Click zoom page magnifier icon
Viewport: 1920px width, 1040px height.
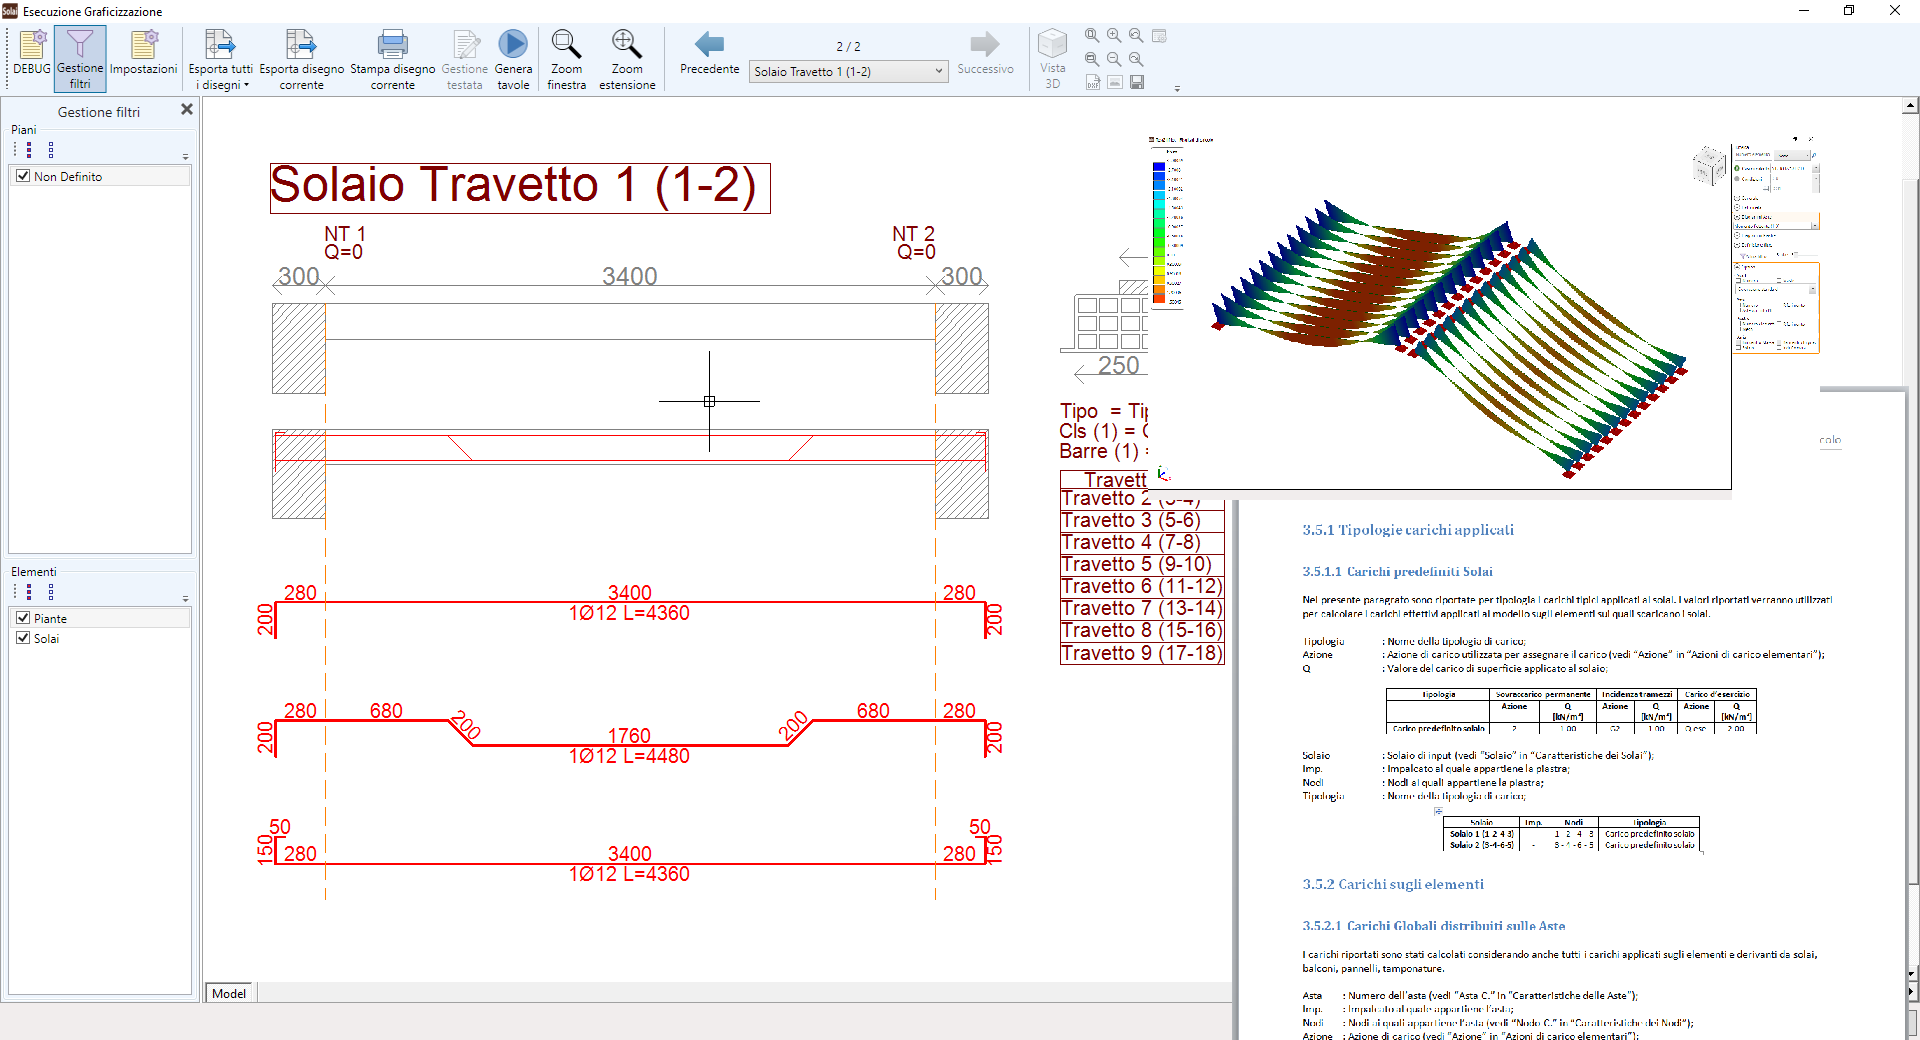[x=1092, y=36]
